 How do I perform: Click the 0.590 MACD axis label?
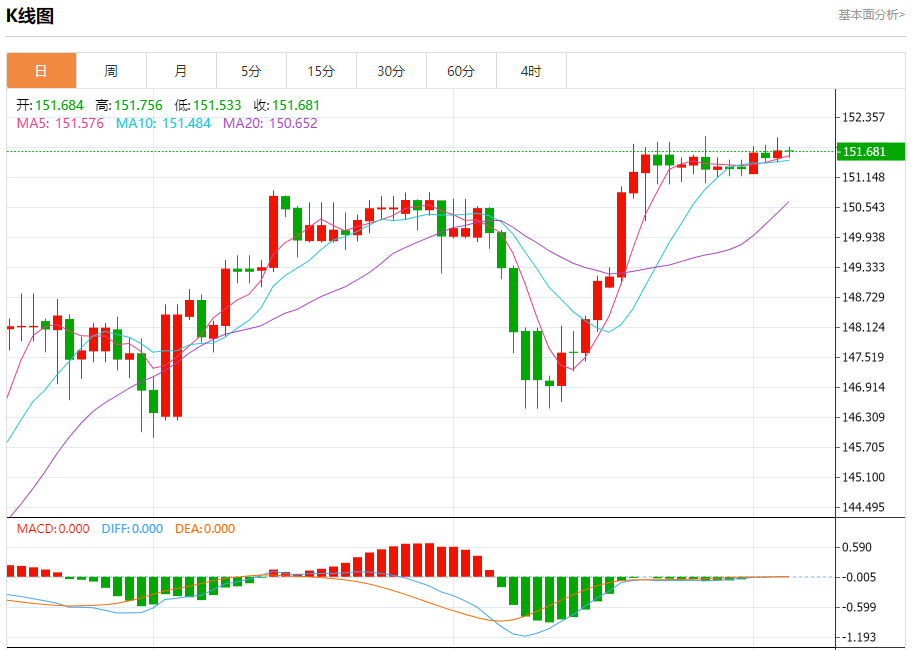857,547
